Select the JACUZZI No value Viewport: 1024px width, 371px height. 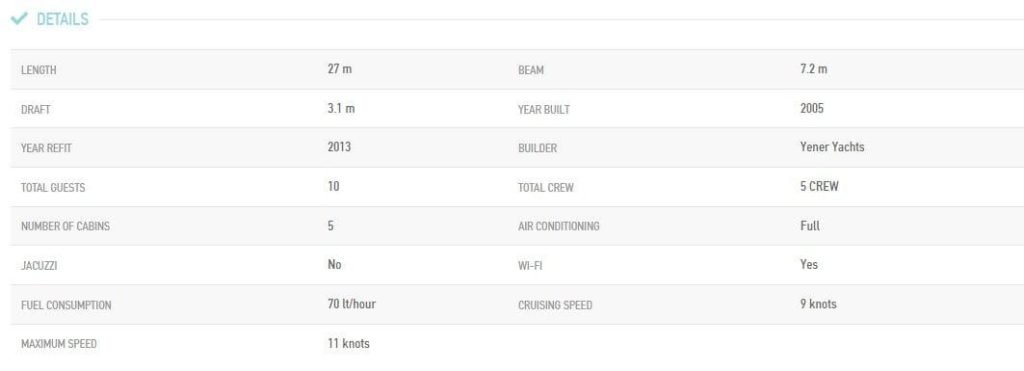(334, 265)
